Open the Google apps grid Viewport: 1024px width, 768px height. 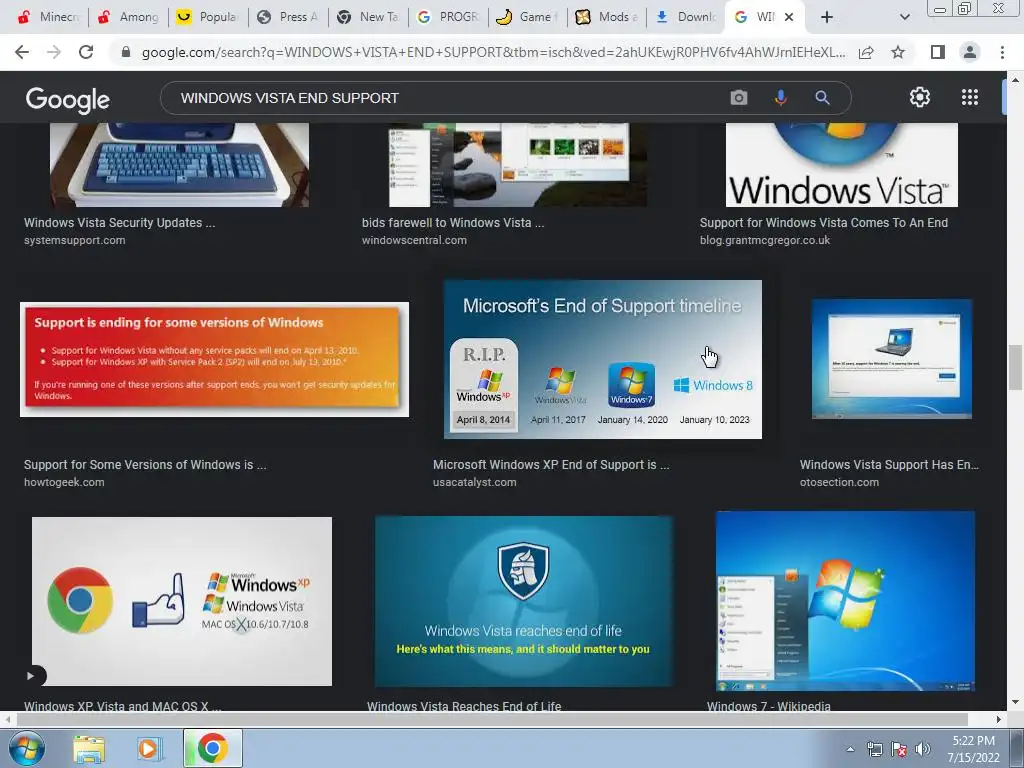click(x=970, y=97)
